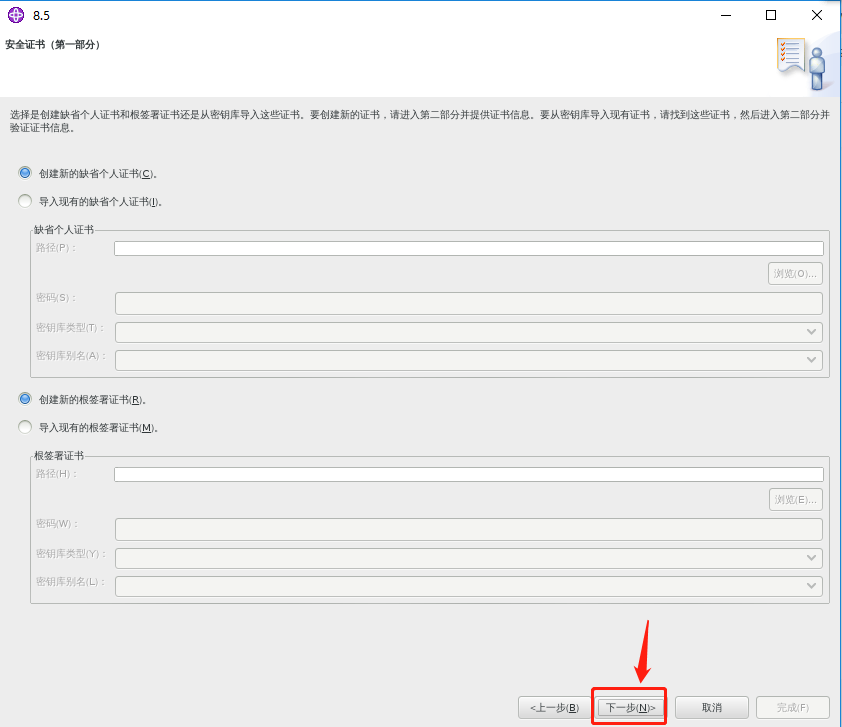Click the wizard checklist person graphic
This screenshot has width=842, height=727.
(801, 64)
